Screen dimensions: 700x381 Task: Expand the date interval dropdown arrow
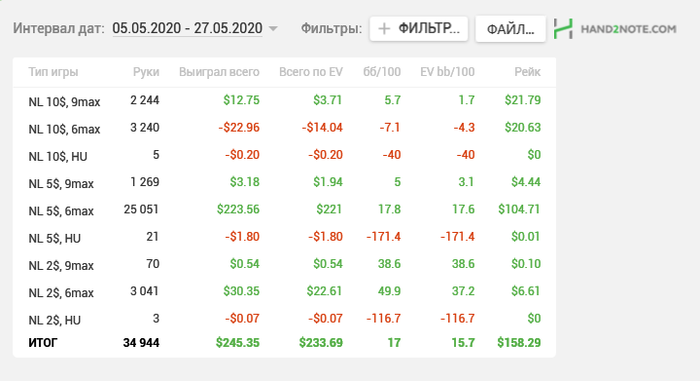(273, 29)
